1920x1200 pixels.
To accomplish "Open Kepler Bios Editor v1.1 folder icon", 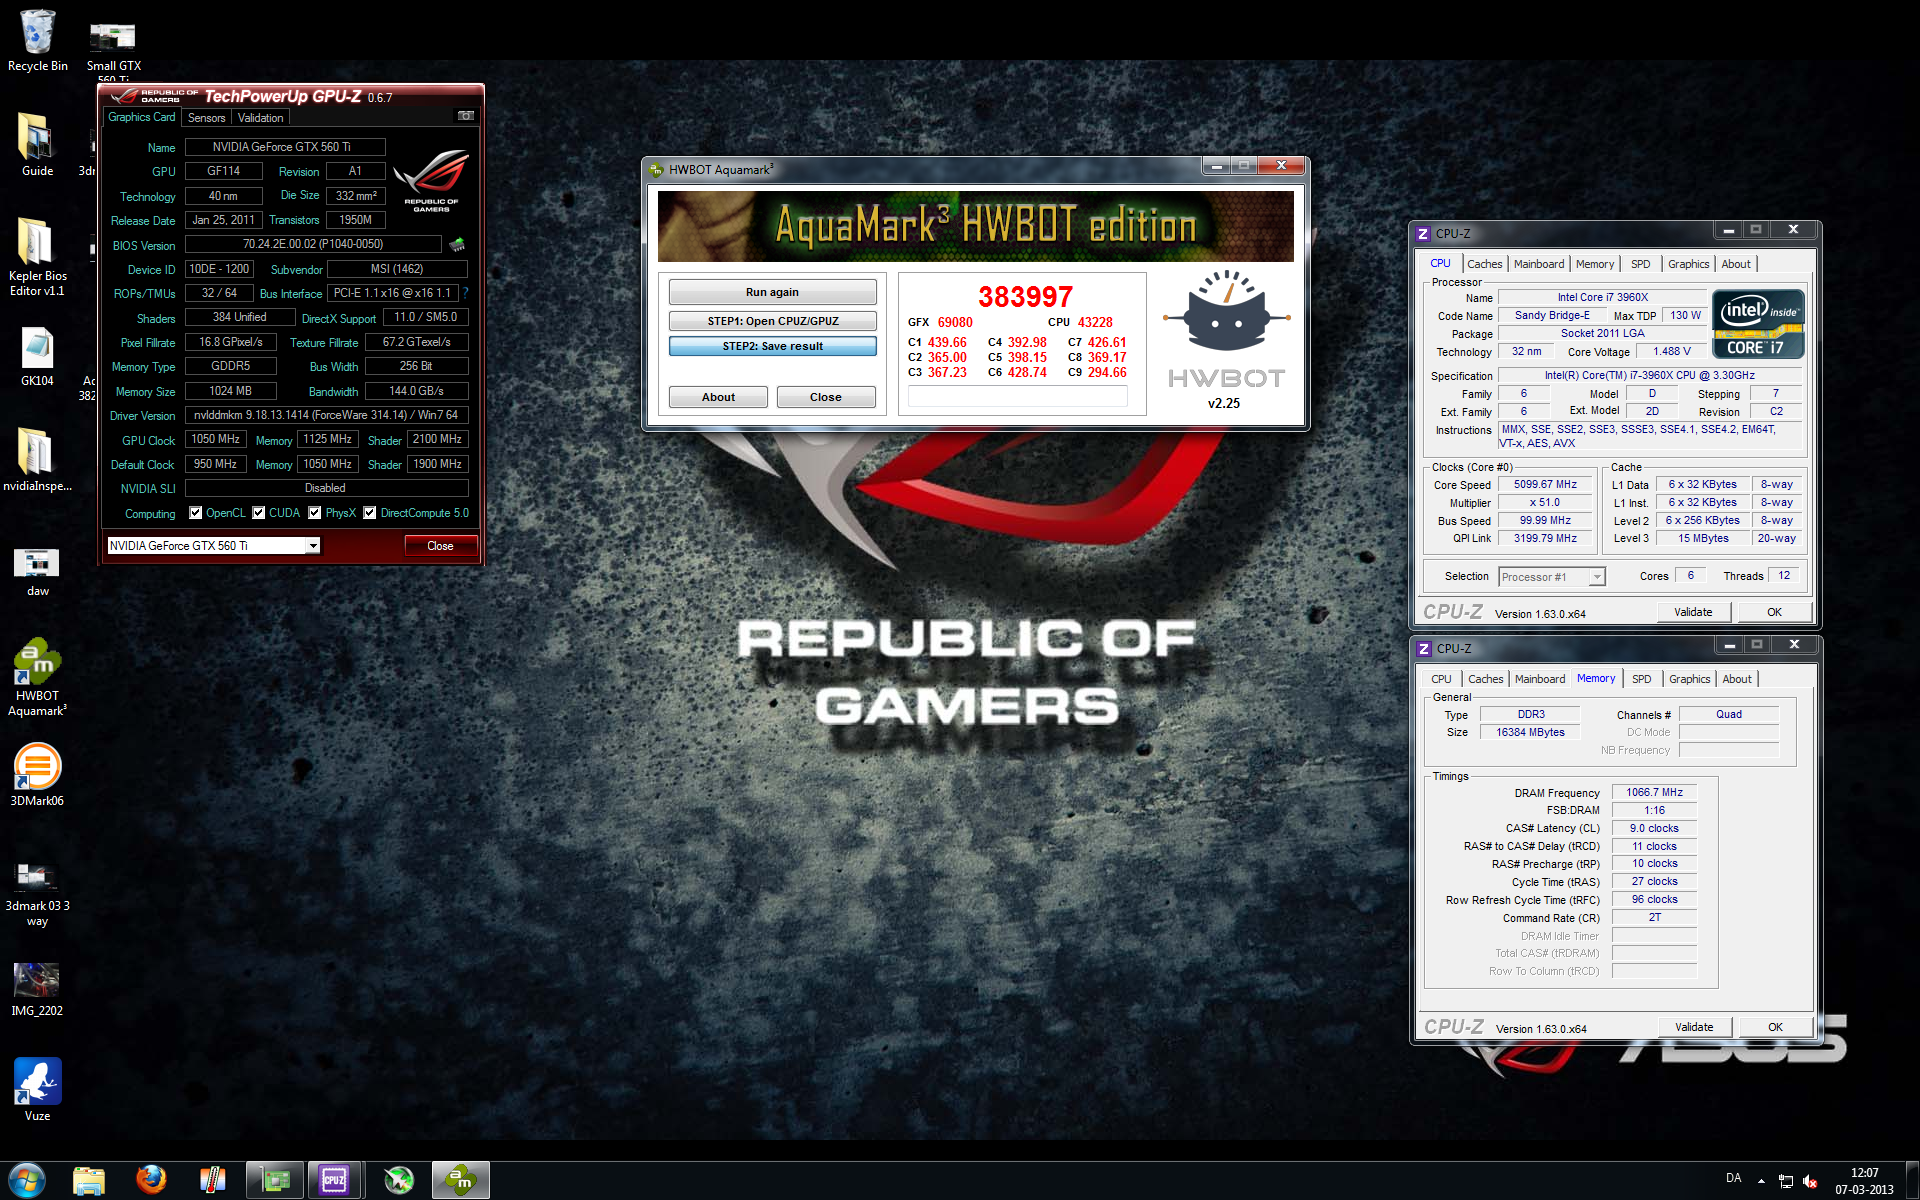I will (x=37, y=257).
